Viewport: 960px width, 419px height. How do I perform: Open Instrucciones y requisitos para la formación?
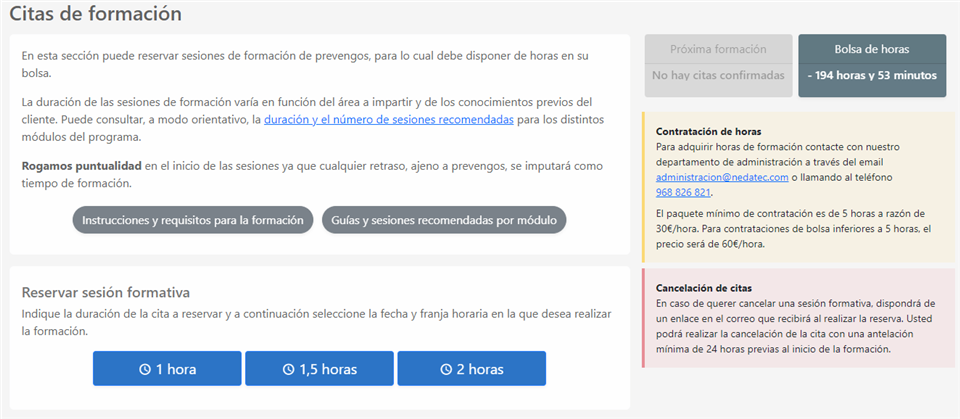(192, 220)
